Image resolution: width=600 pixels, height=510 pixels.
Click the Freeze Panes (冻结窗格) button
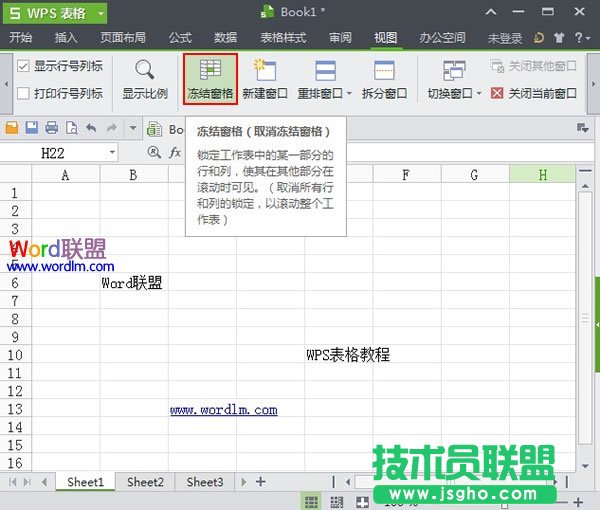[210, 79]
